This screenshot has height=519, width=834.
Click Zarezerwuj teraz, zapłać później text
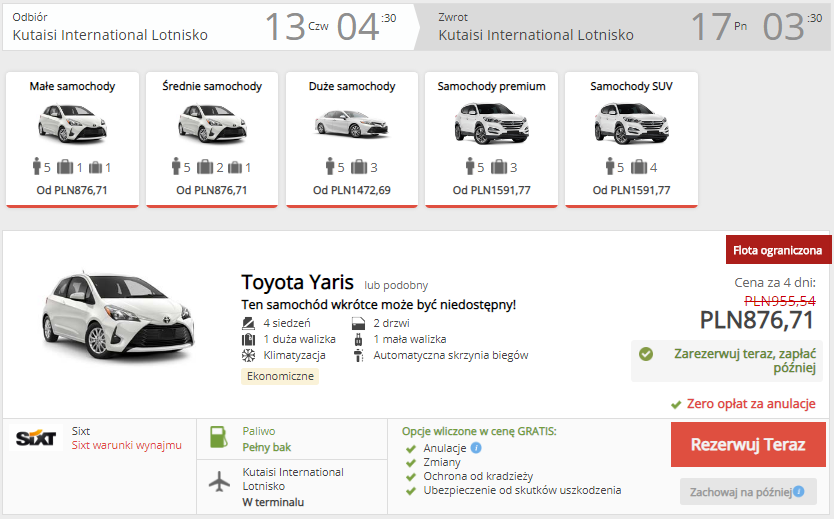pyautogui.click(x=745, y=361)
